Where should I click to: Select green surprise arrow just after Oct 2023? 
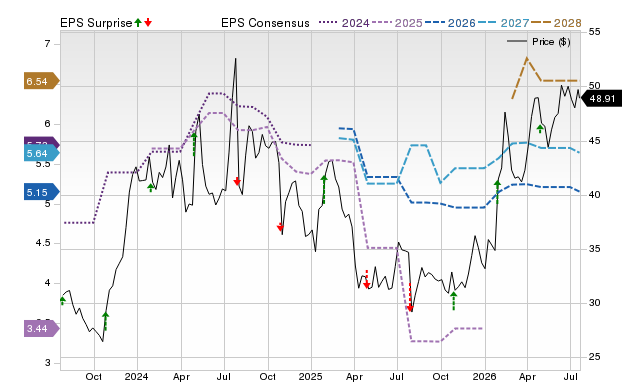pyautogui.click(x=105, y=321)
